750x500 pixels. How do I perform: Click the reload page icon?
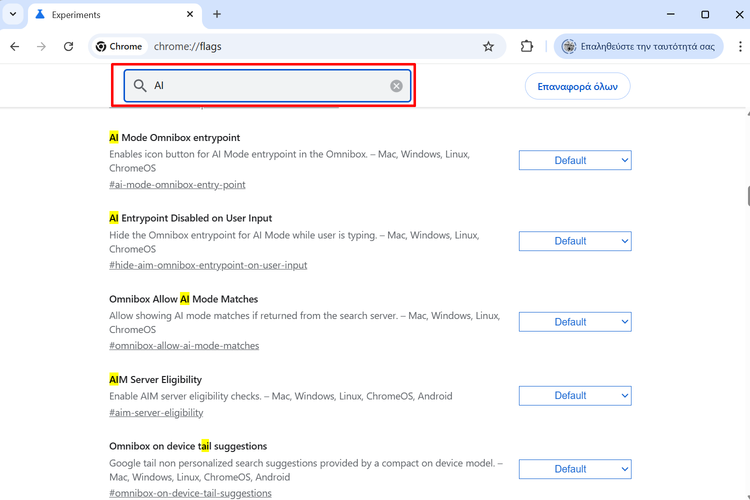pos(68,46)
